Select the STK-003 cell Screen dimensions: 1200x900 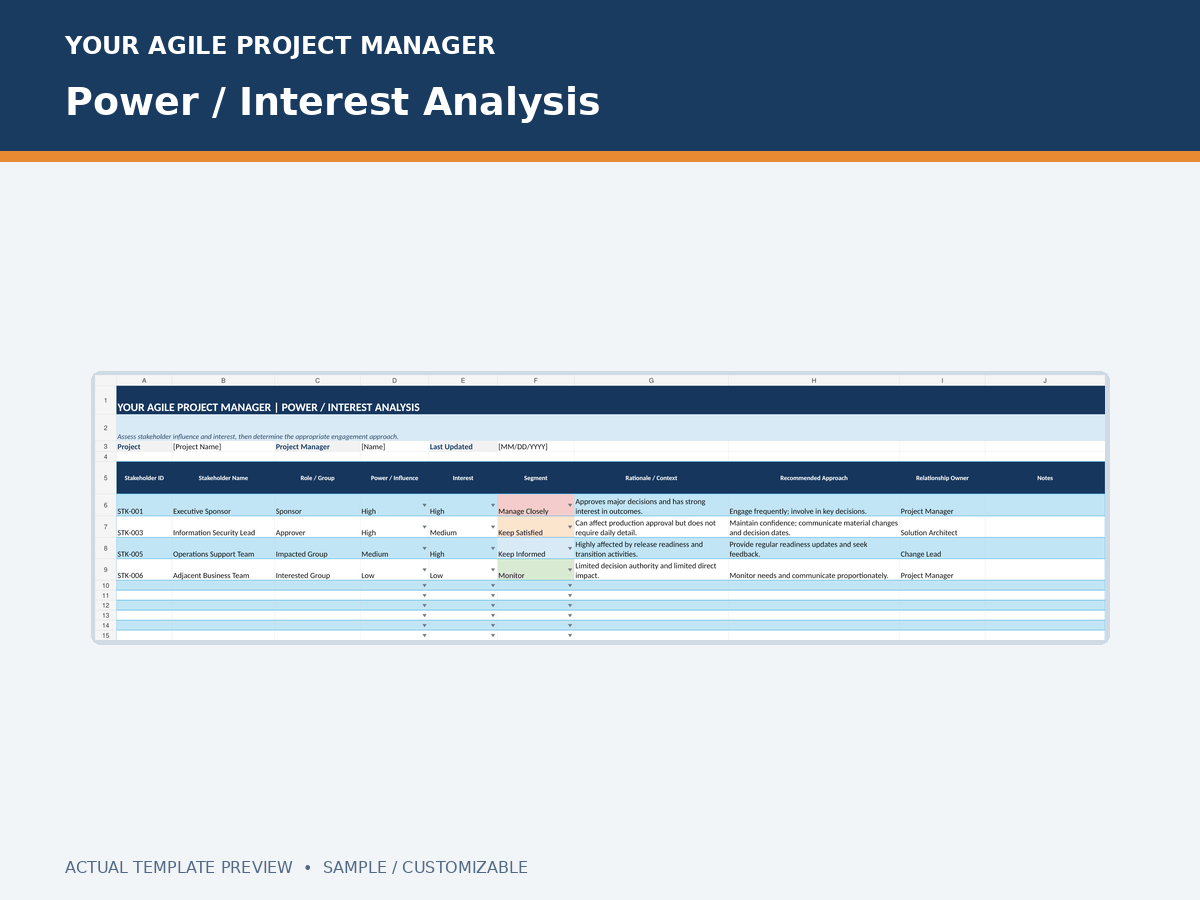pos(144,527)
